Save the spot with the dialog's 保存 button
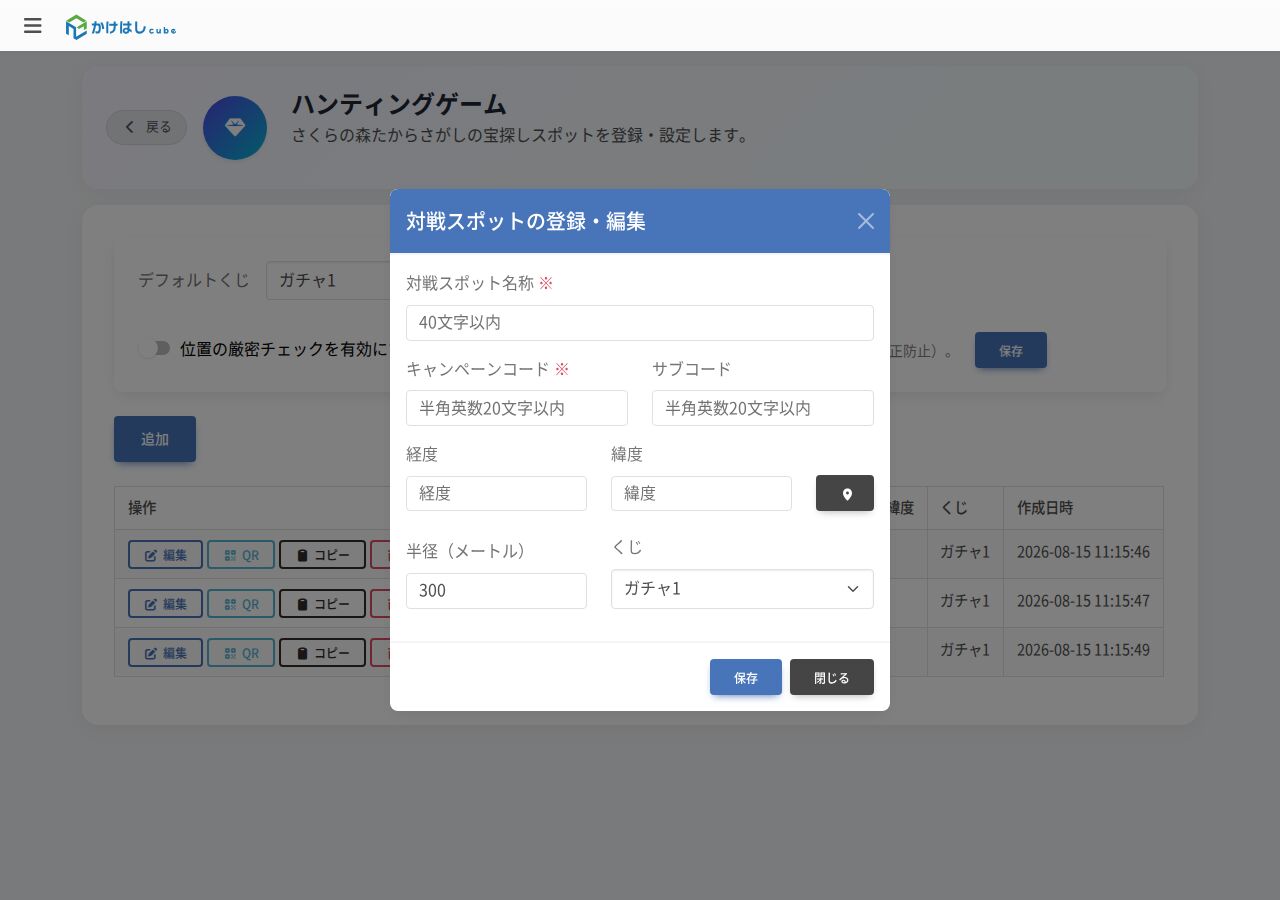Image resolution: width=1280 pixels, height=900 pixels. 746,677
